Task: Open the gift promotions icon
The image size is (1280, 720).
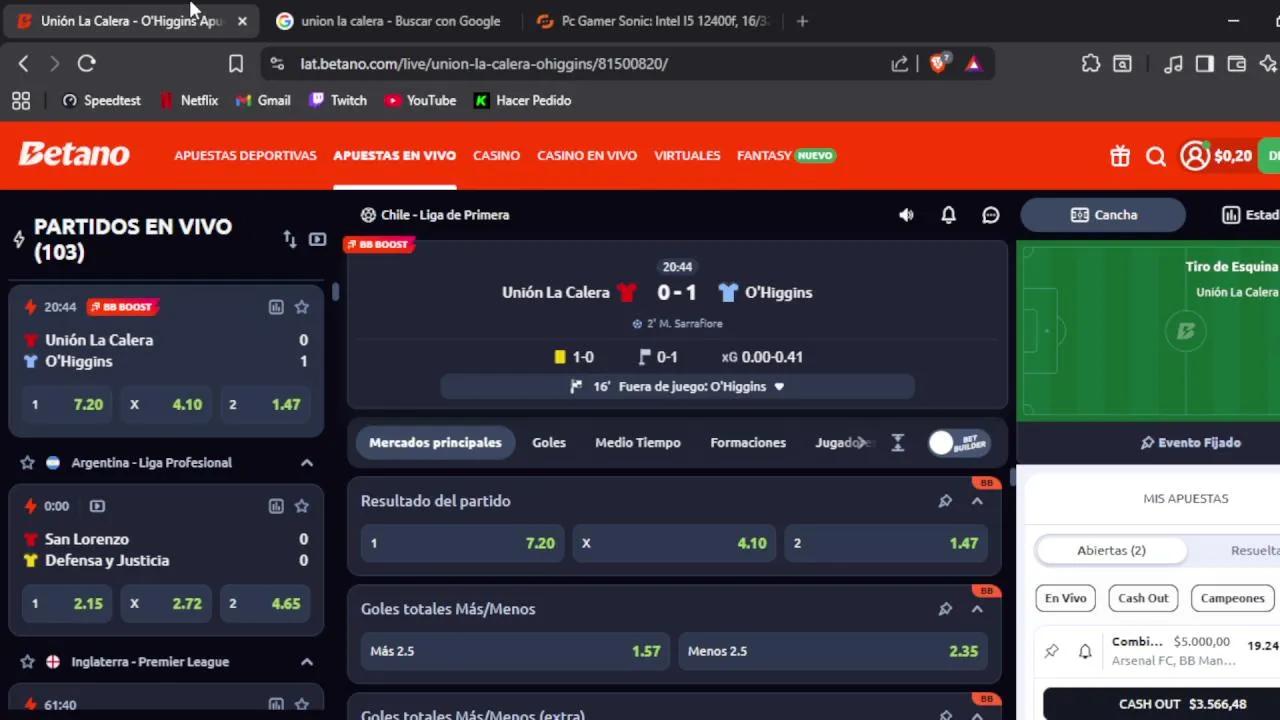Action: click(x=1120, y=156)
